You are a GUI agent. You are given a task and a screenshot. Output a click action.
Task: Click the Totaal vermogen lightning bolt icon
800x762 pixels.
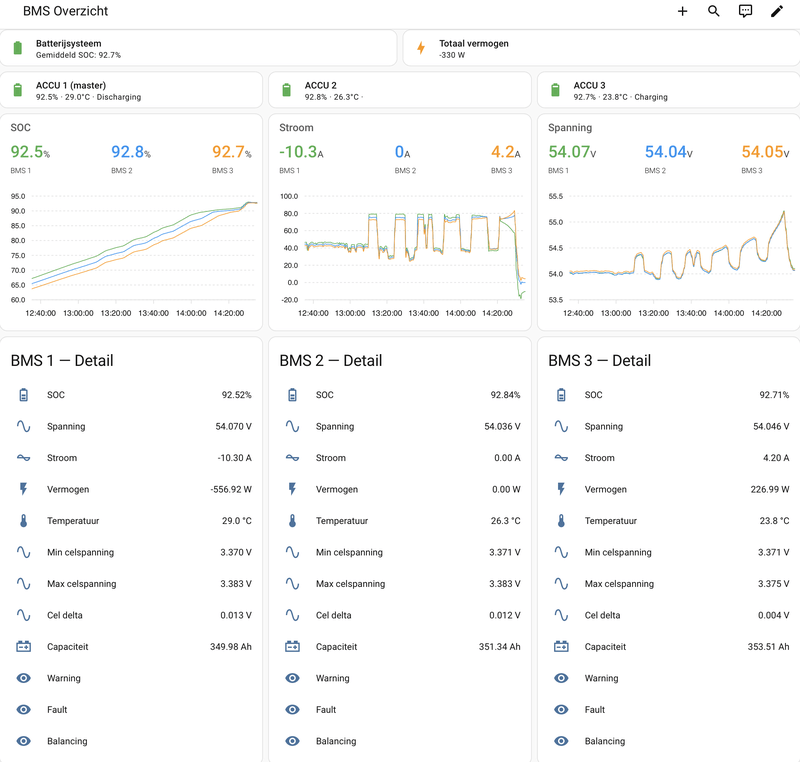coord(421,48)
